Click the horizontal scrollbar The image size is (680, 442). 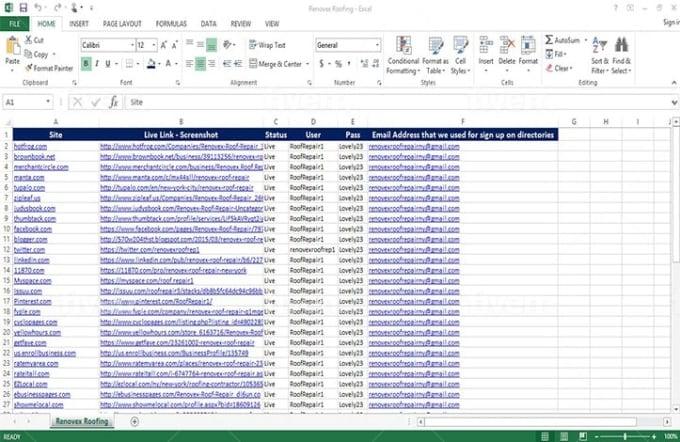click(x=530, y=422)
